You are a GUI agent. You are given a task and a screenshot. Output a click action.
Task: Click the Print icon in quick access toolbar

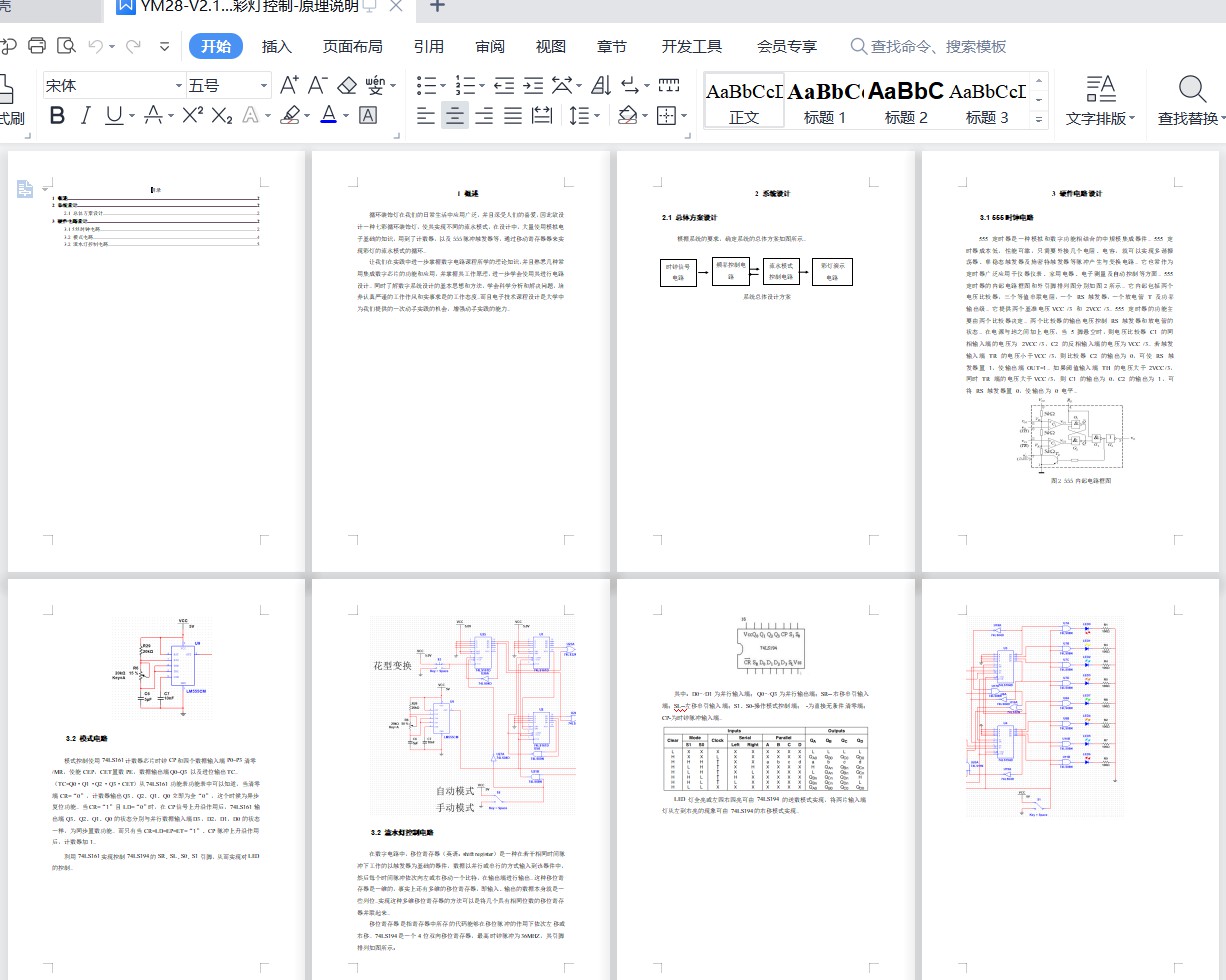coord(37,46)
